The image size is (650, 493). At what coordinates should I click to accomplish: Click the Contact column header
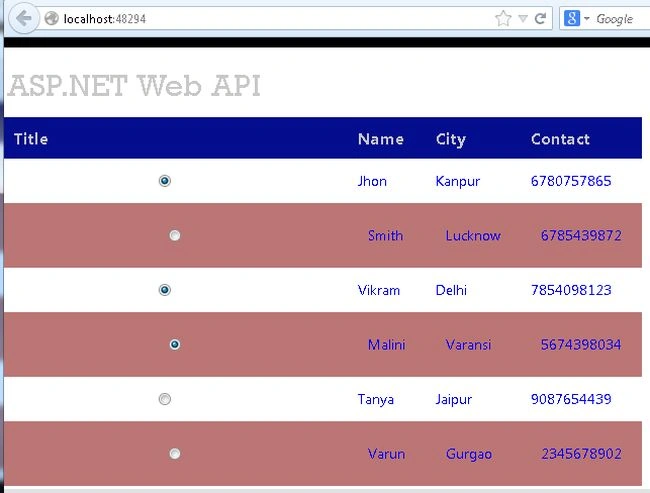[x=560, y=139]
